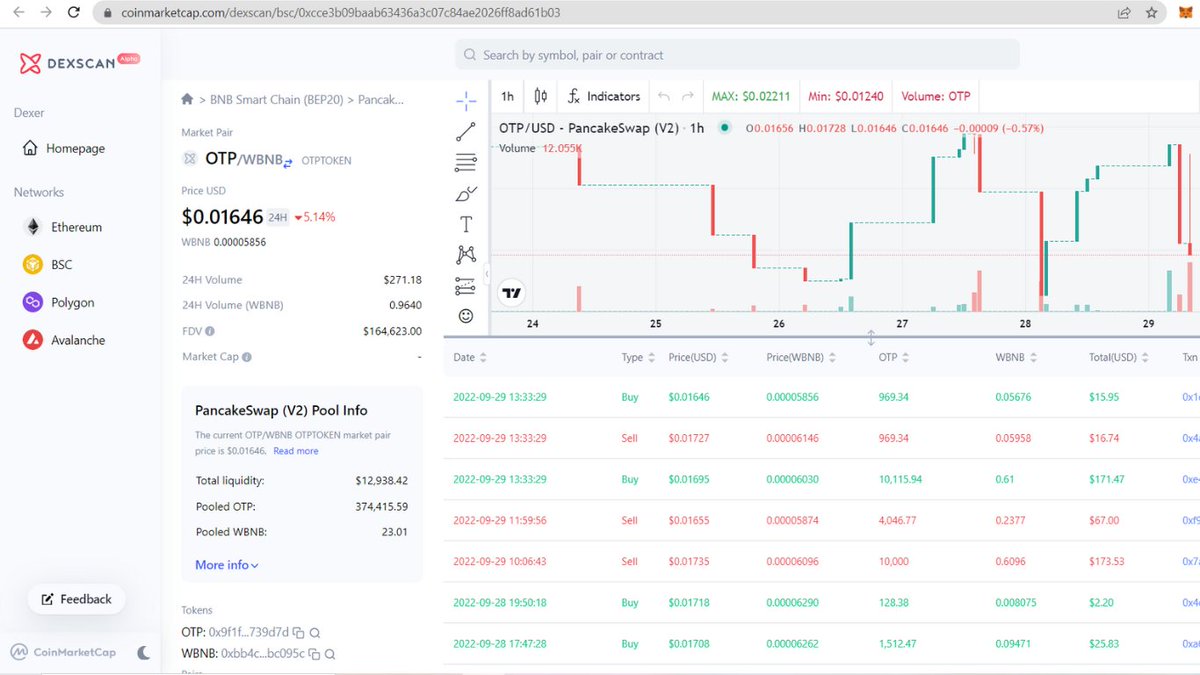This screenshot has width=1200, height=675.
Task: Go to the home breadcrumb icon
Action: click(187, 99)
